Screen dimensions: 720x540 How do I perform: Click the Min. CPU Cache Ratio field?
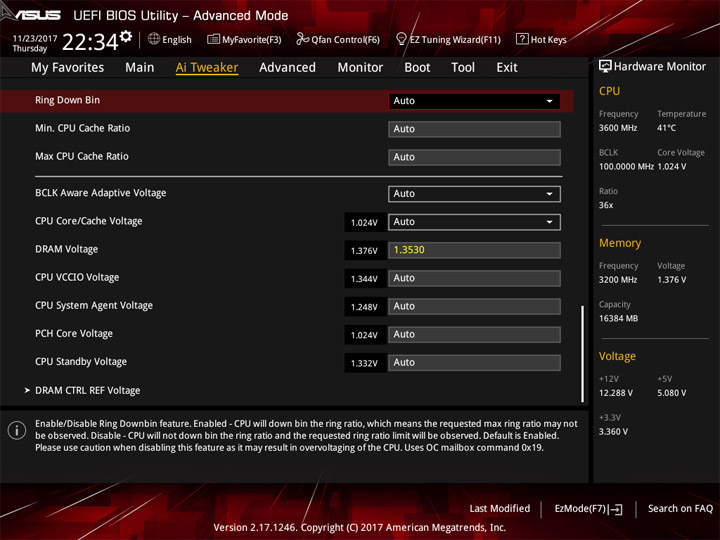click(474, 129)
